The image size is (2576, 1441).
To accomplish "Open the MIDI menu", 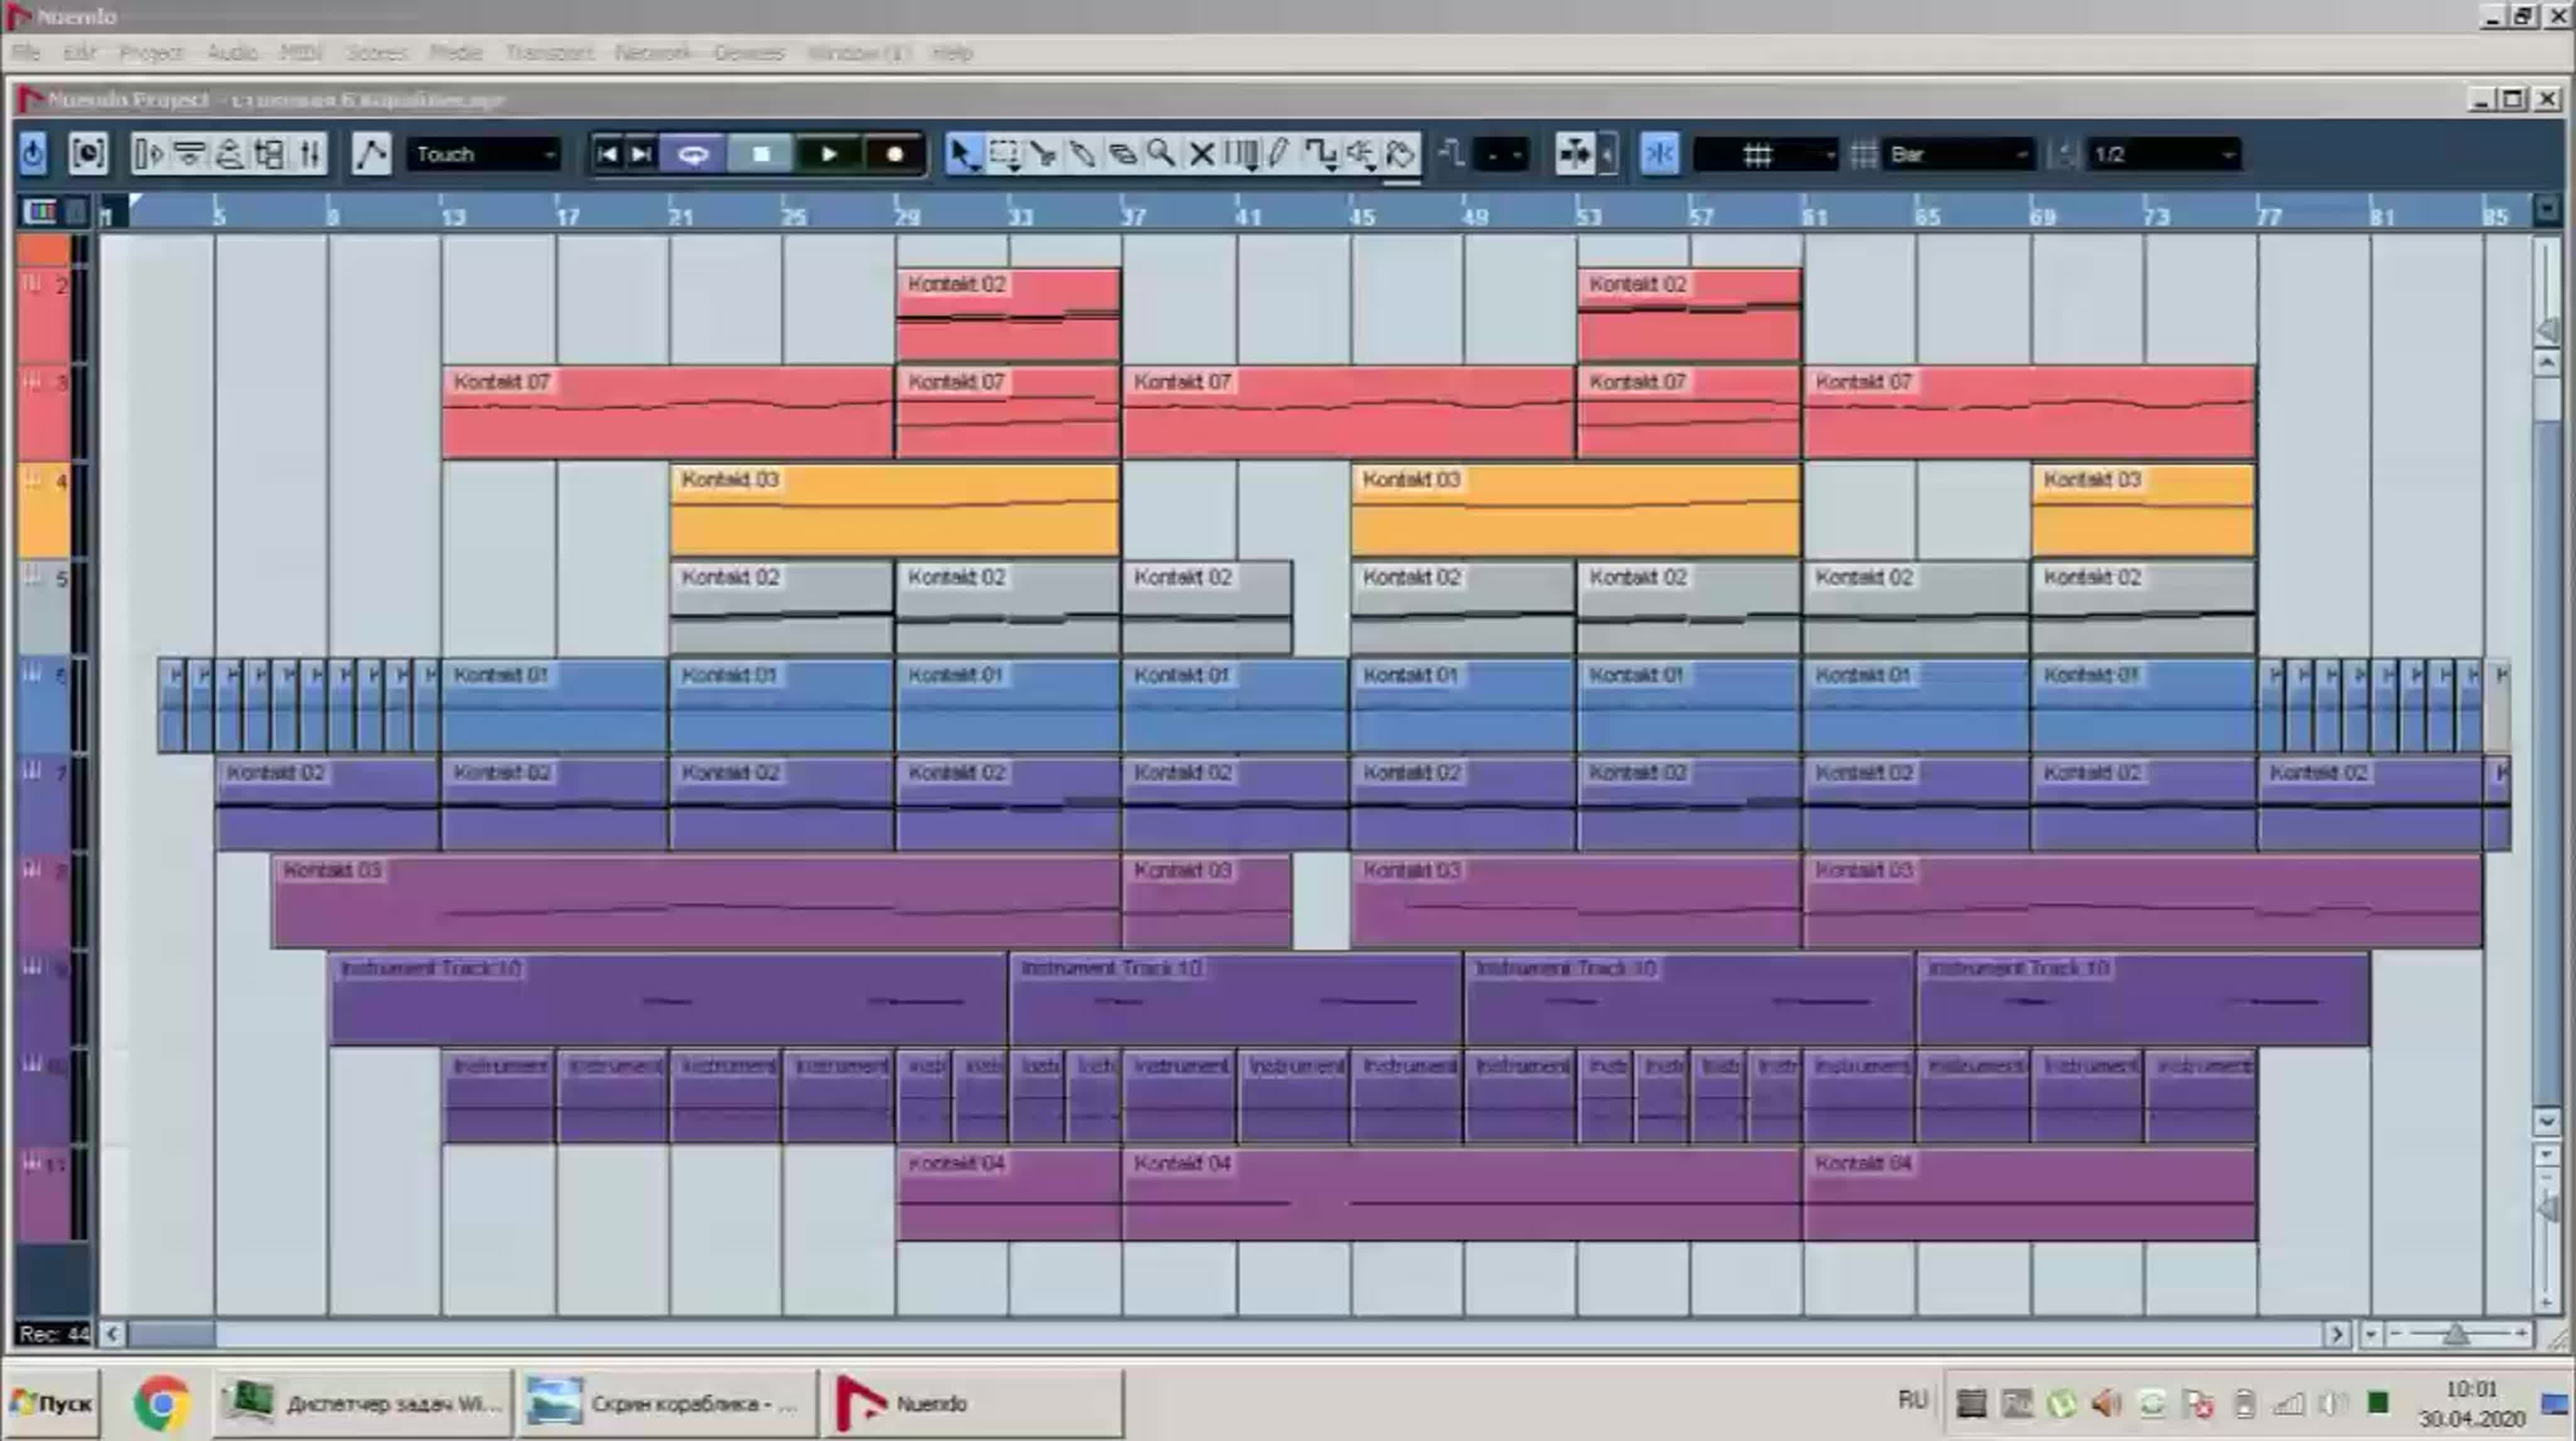I will [x=300, y=52].
